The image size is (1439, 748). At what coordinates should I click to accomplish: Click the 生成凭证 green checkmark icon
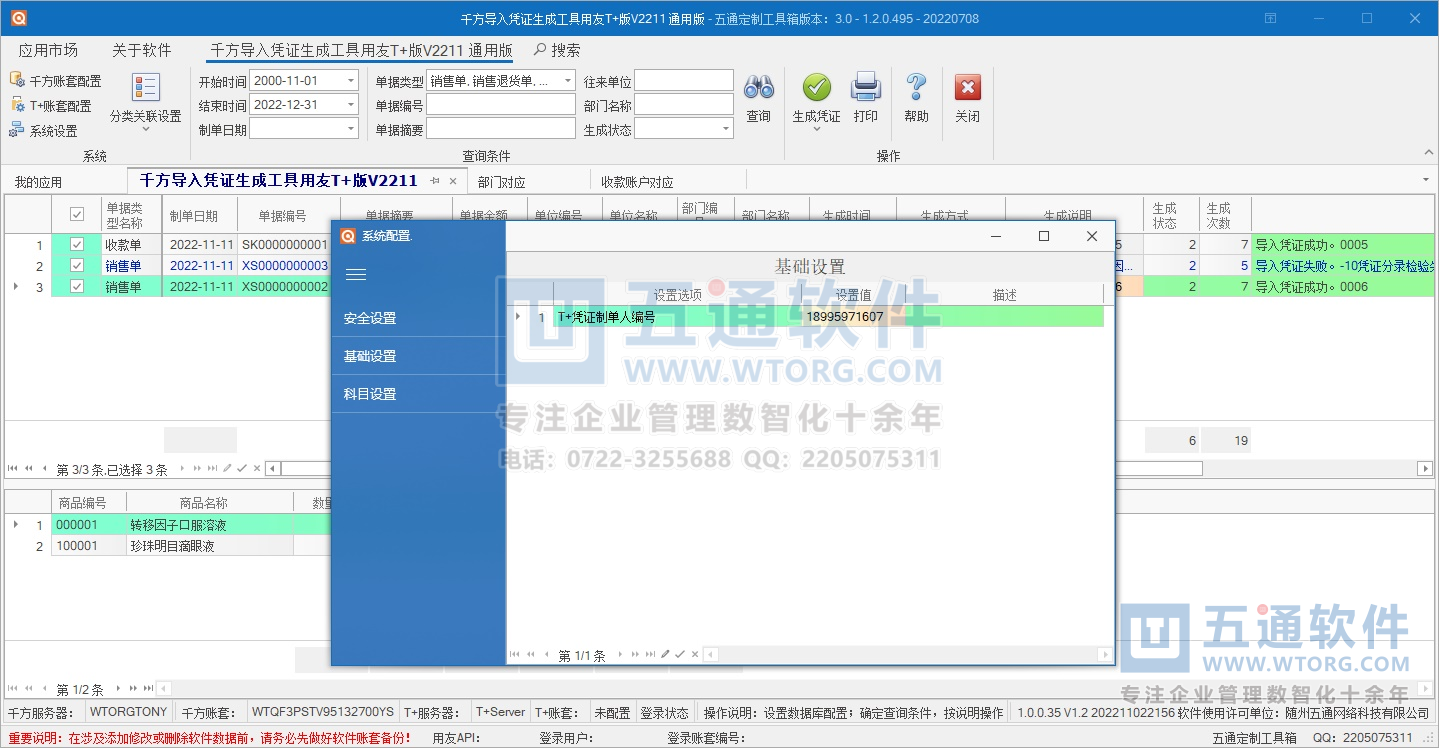coord(816,89)
